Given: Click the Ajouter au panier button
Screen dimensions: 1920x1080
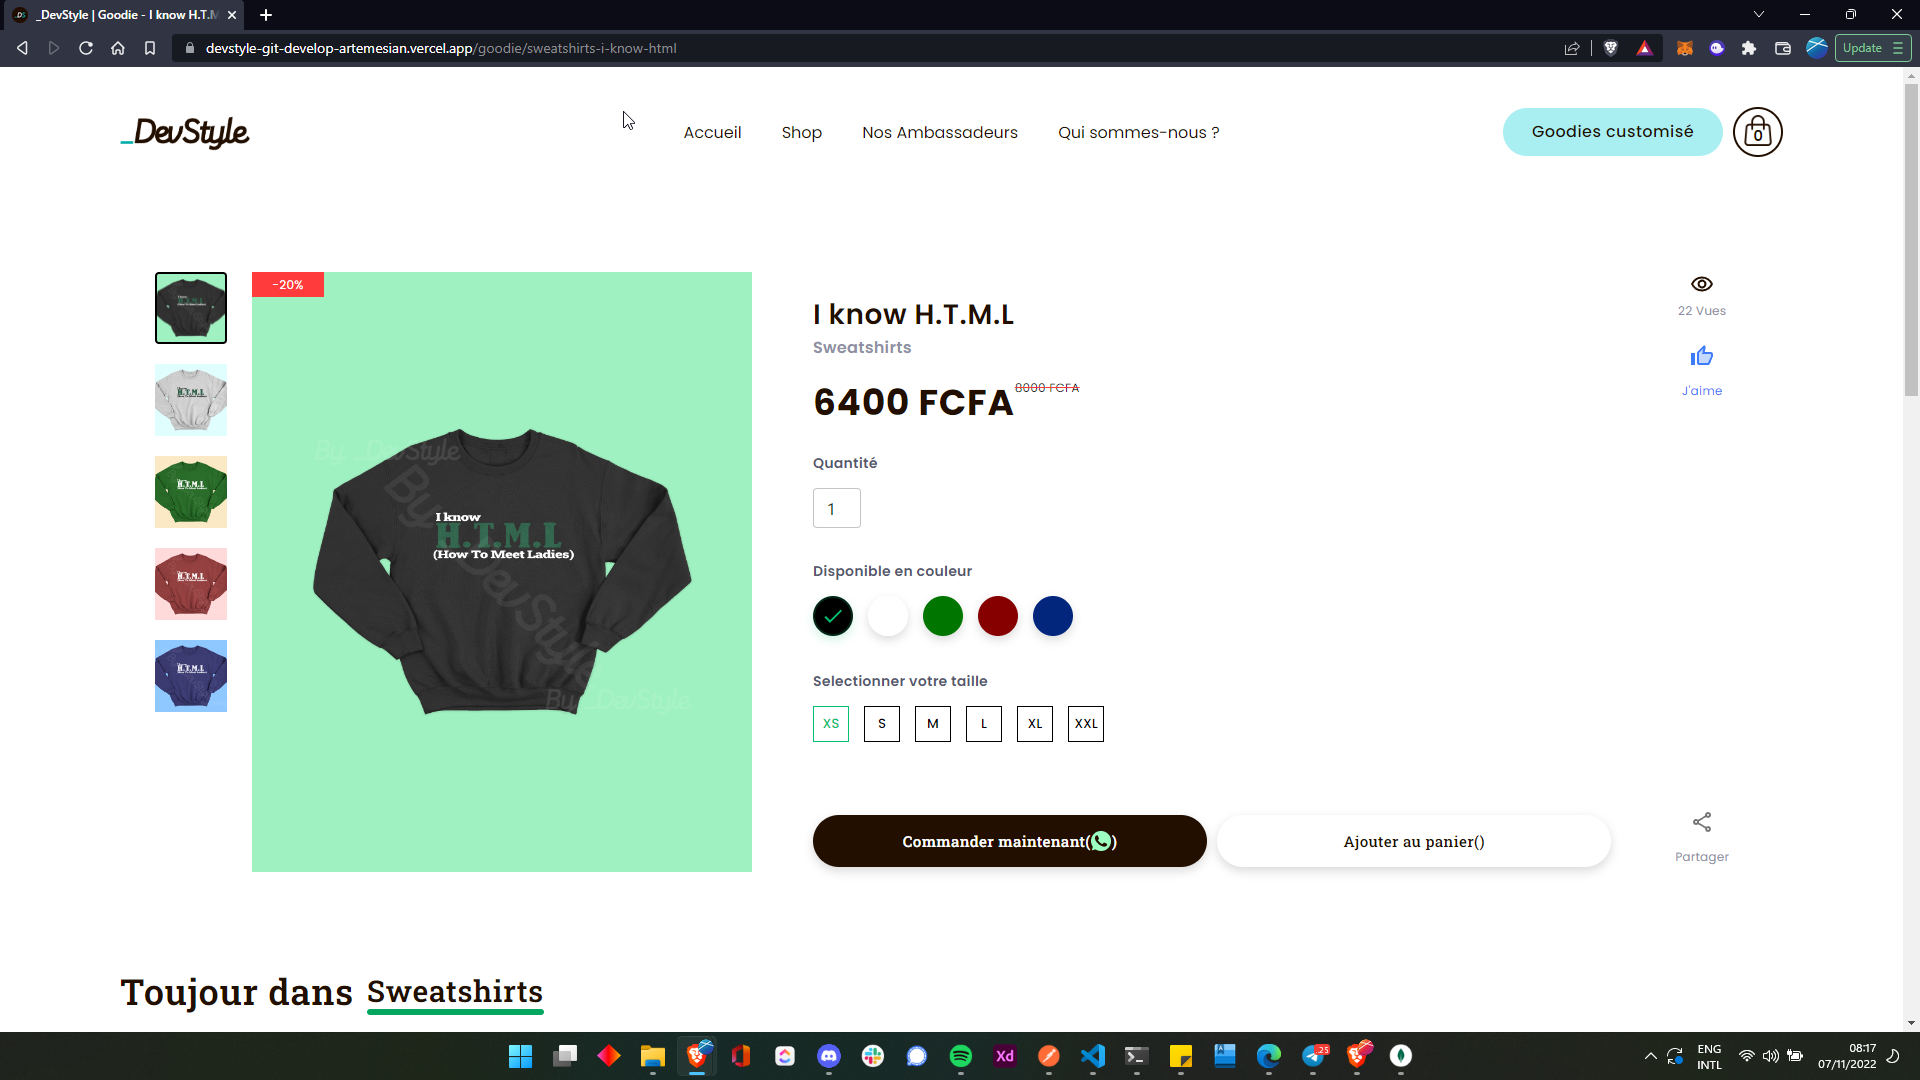Looking at the screenshot, I should 1414,841.
